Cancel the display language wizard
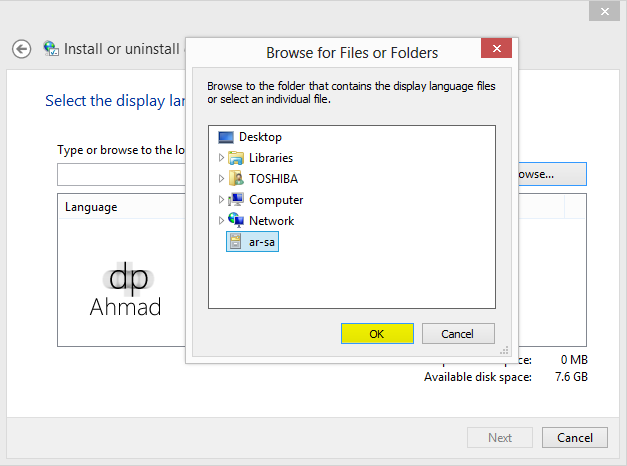627x466 pixels. coord(575,437)
